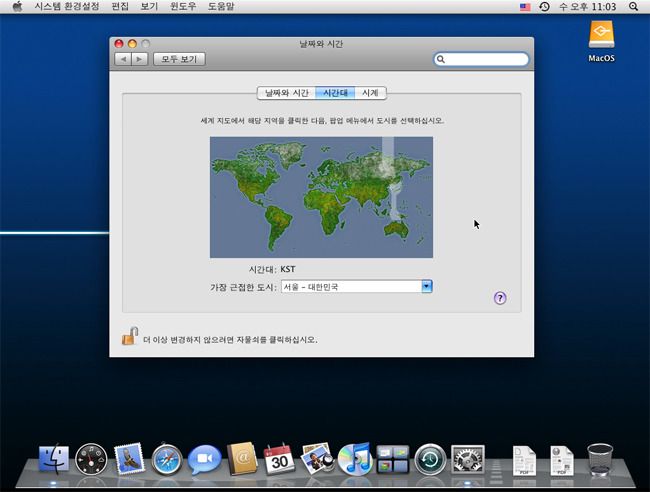The width and height of the screenshot is (650, 492).
Task: Open the closest city dropdown showing 서울
Action: [357, 286]
